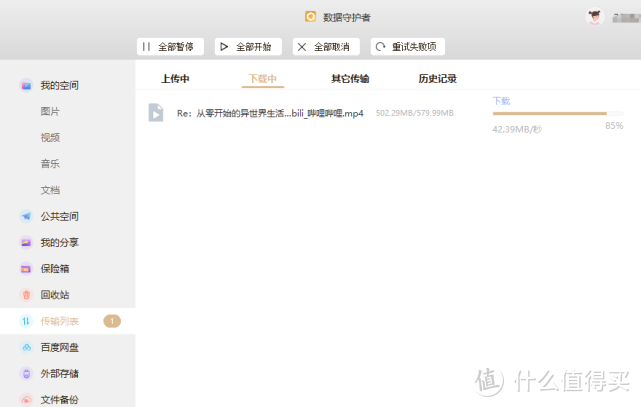Open 图片 under 我的空间
Image resolution: width=641 pixels, height=407 pixels.
tap(50, 111)
